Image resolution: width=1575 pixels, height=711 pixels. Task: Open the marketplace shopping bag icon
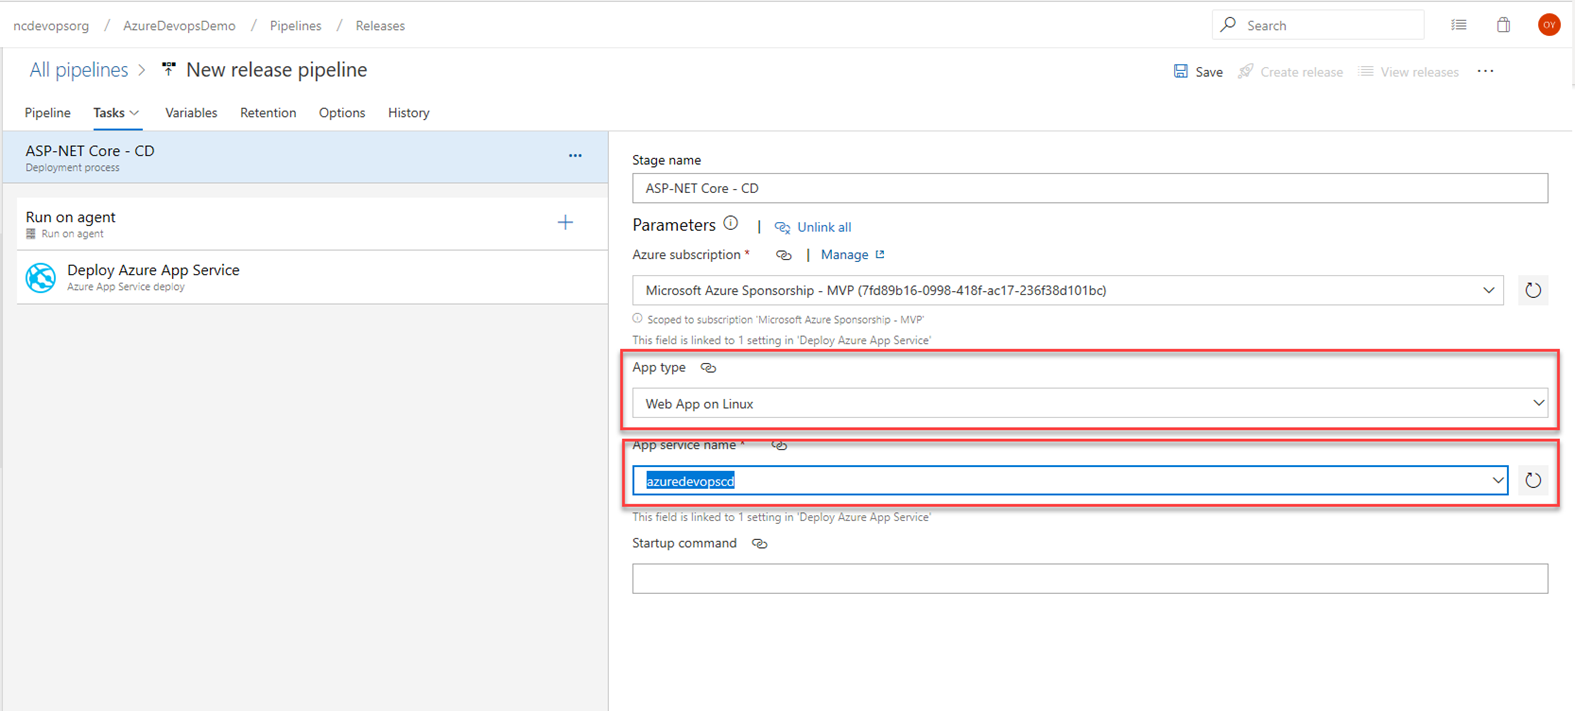click(x=1503, y=25)
